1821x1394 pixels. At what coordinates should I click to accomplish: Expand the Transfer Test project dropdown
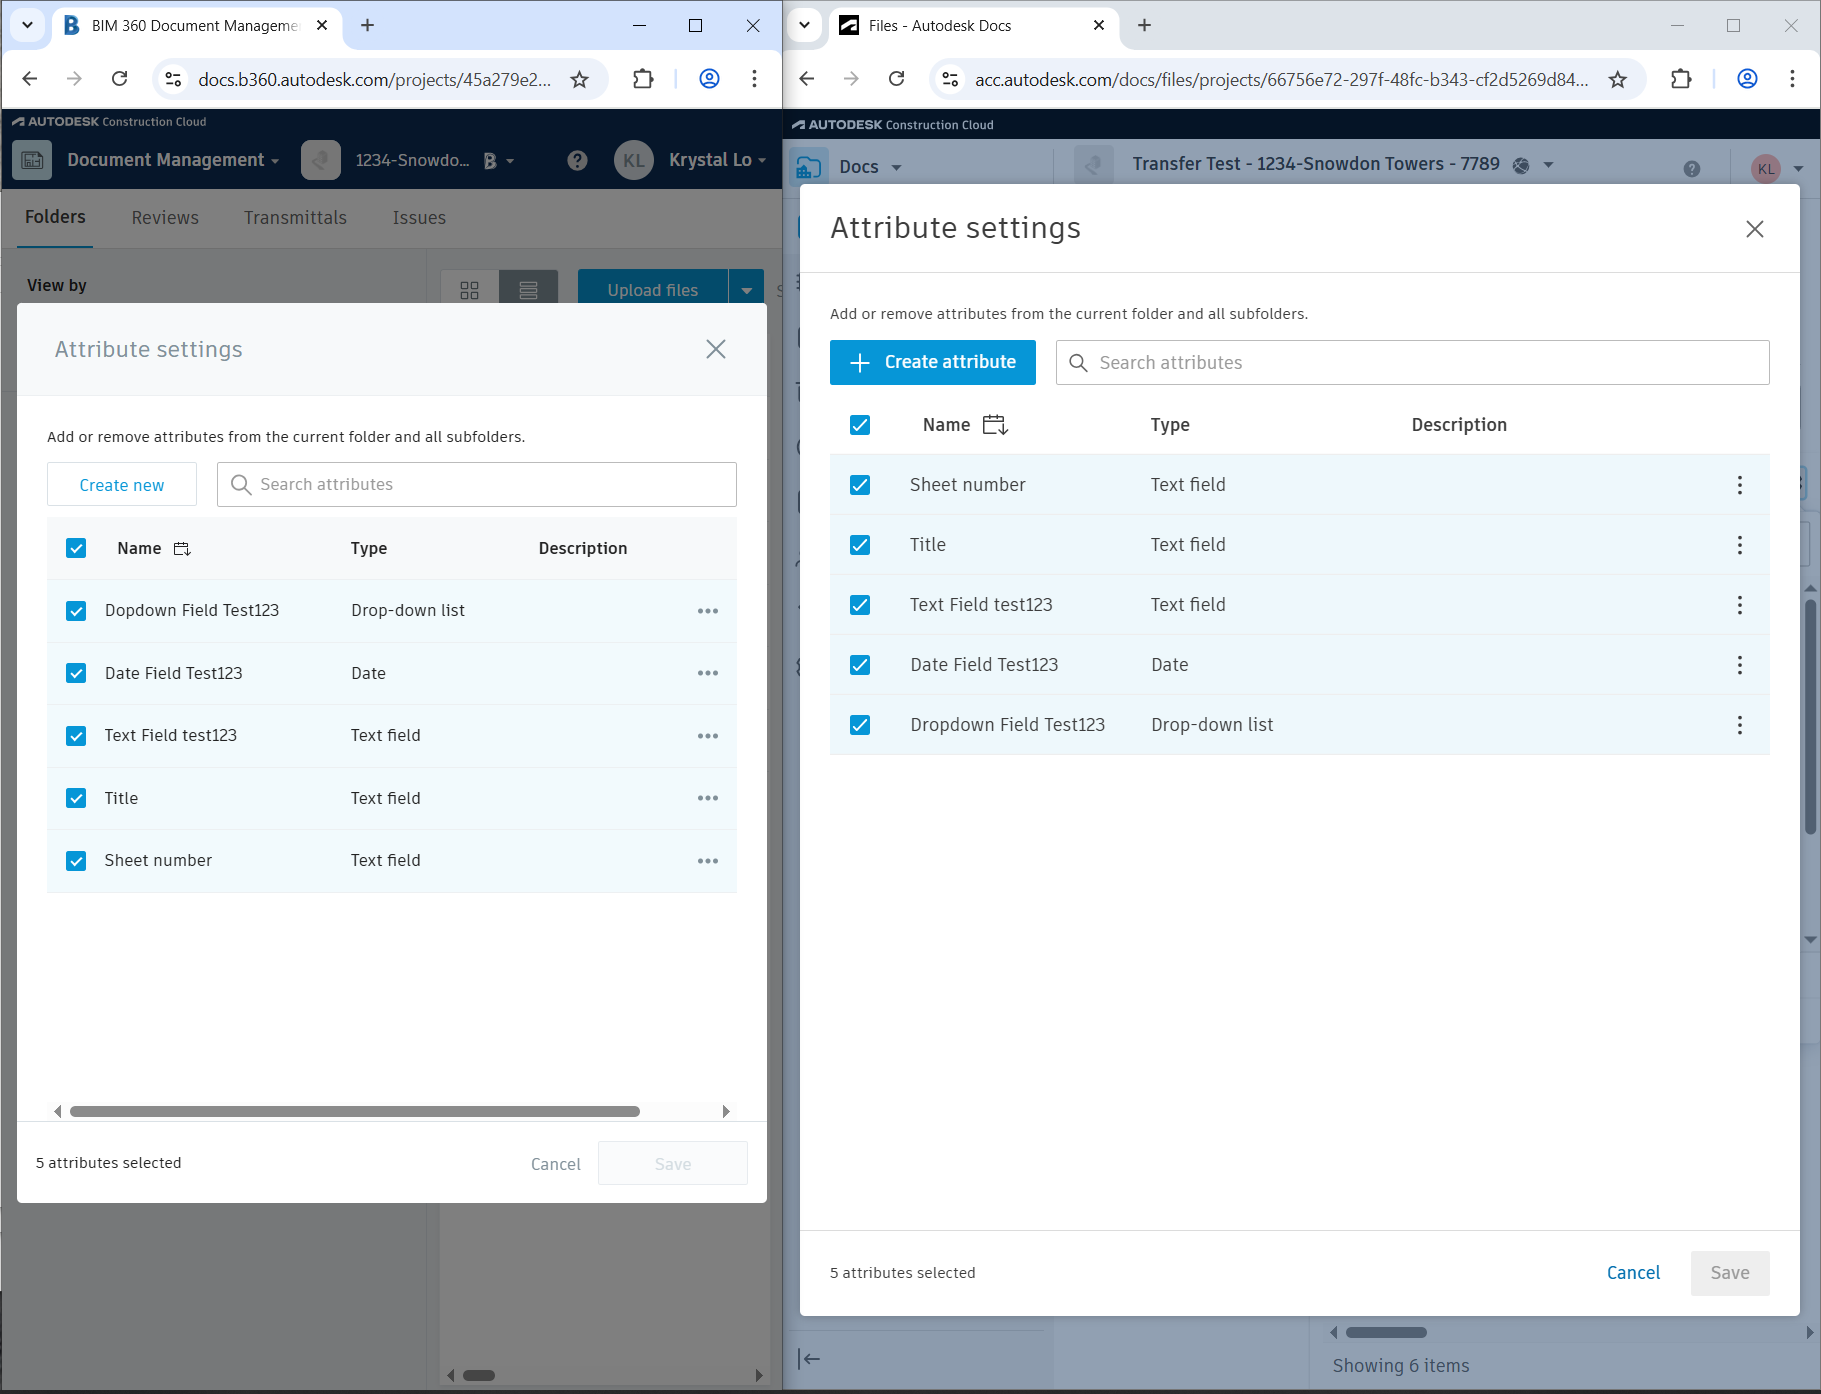tap(1548, 165)
